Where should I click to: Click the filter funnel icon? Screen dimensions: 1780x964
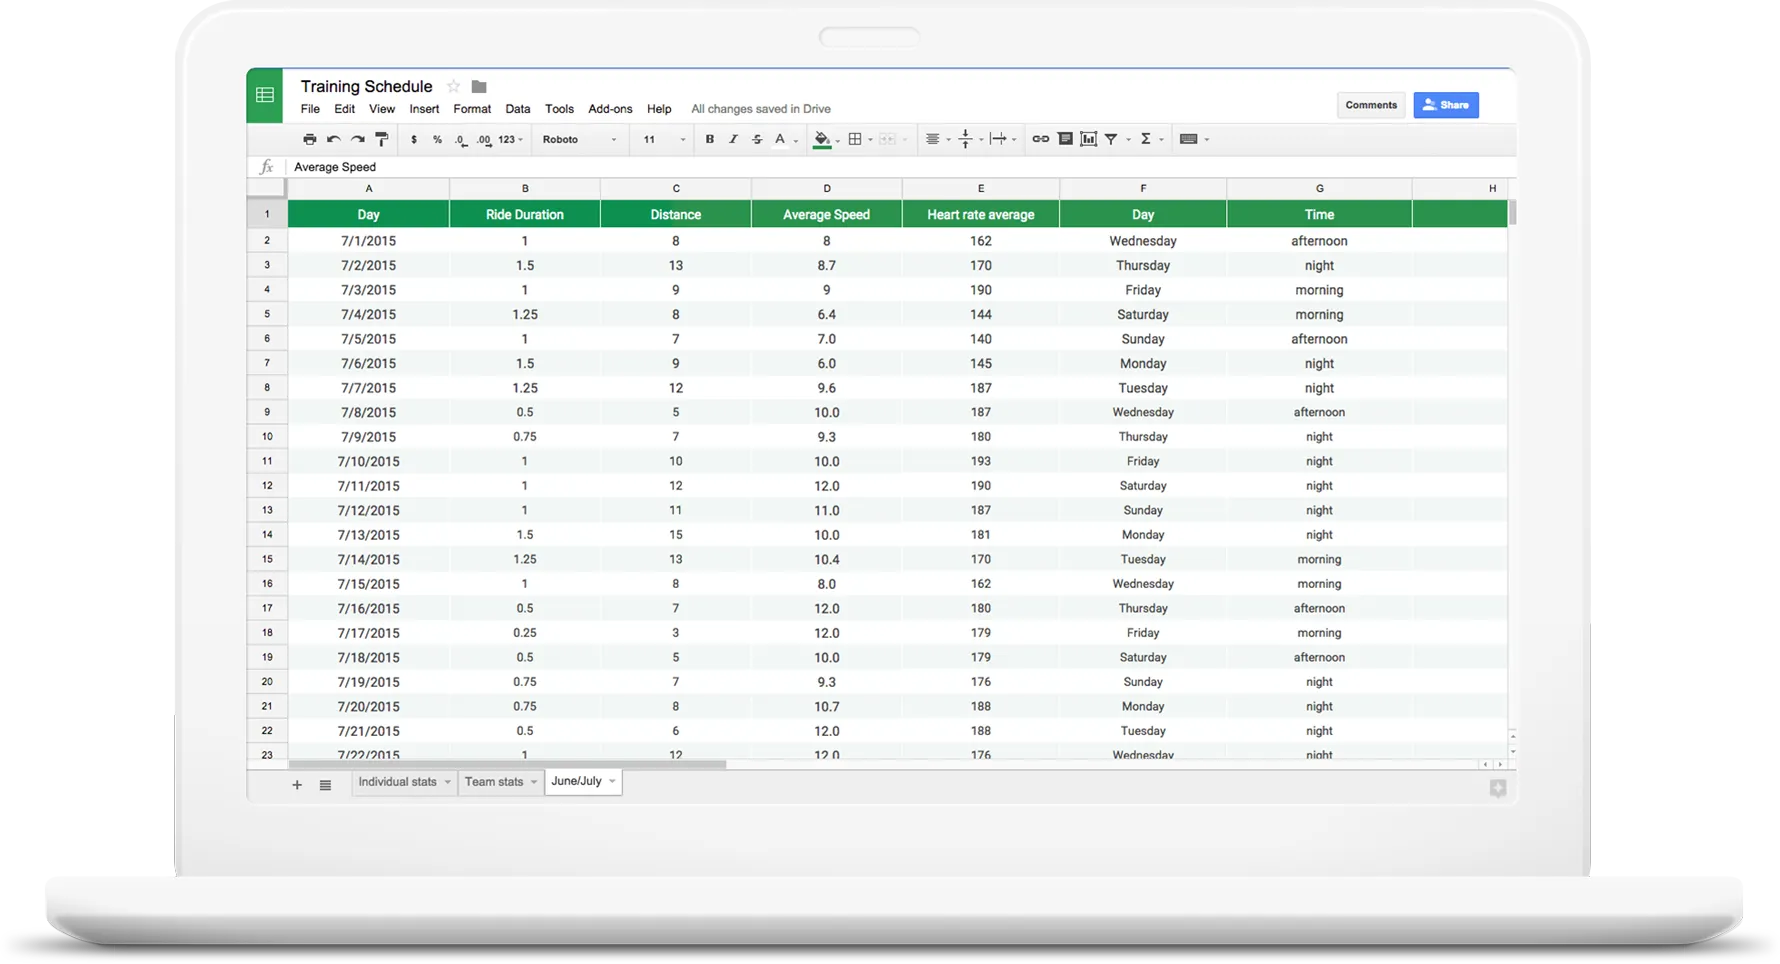[x=1111, y=139]
